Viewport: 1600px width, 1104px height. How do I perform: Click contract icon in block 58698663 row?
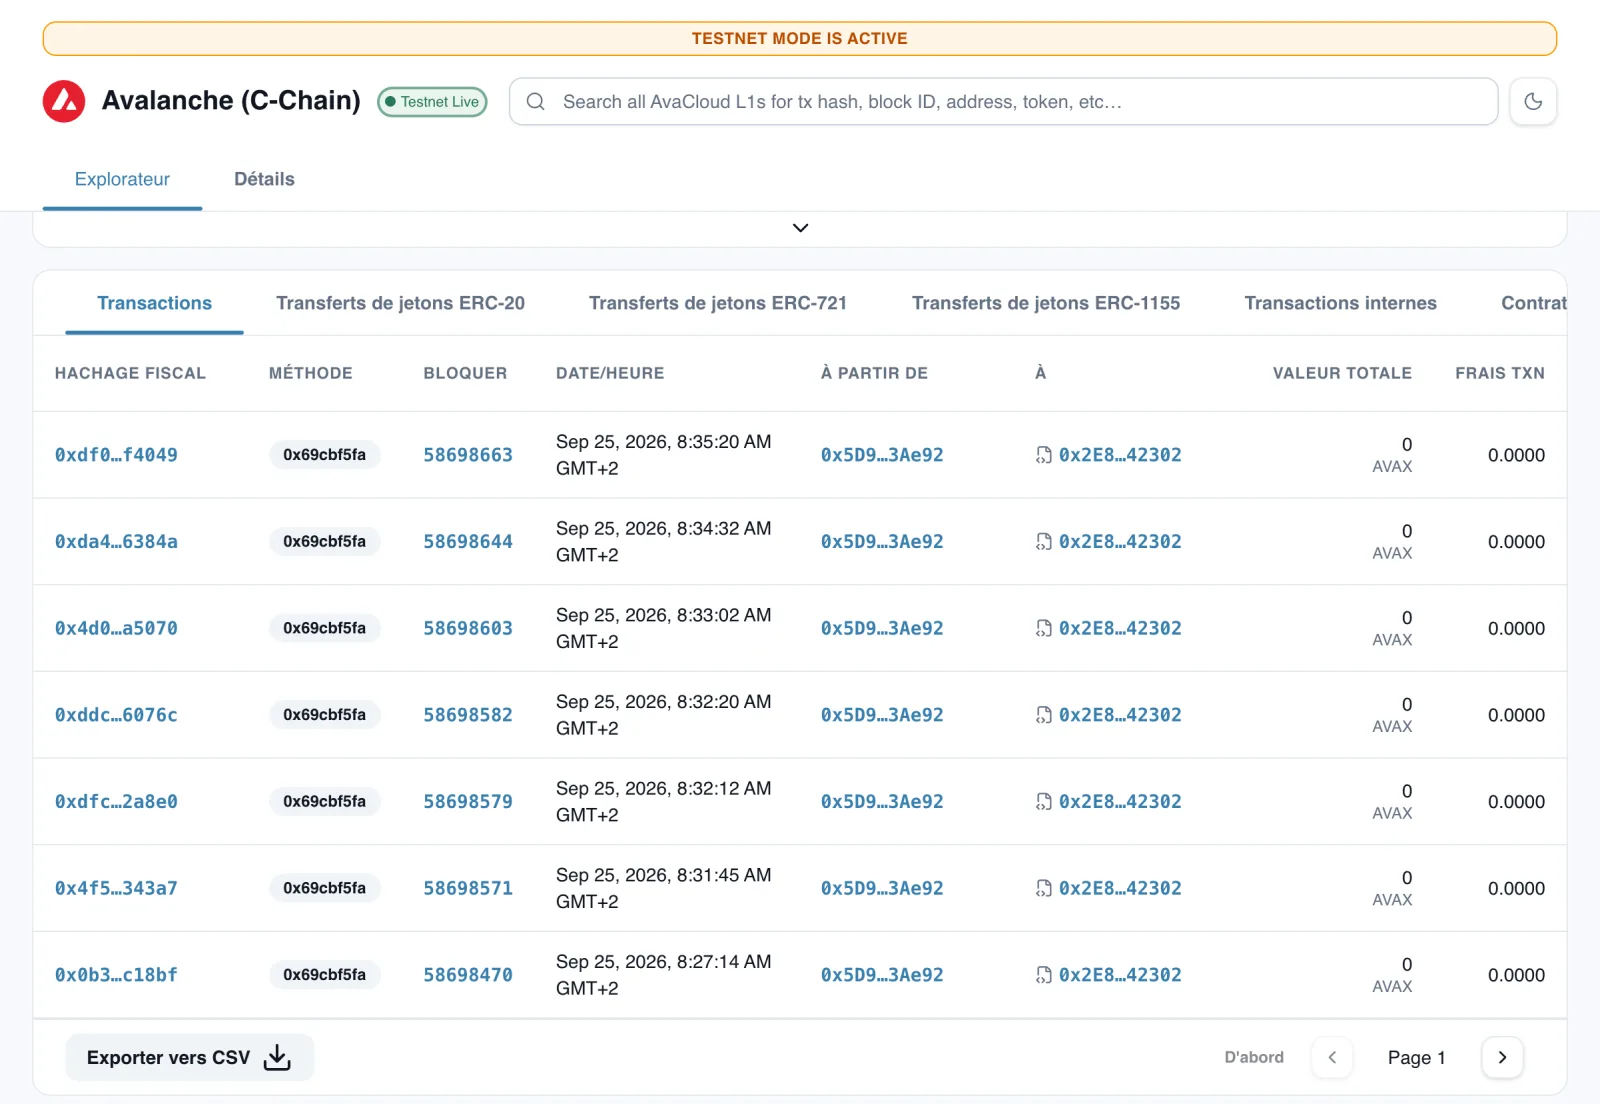(1044, 455)
